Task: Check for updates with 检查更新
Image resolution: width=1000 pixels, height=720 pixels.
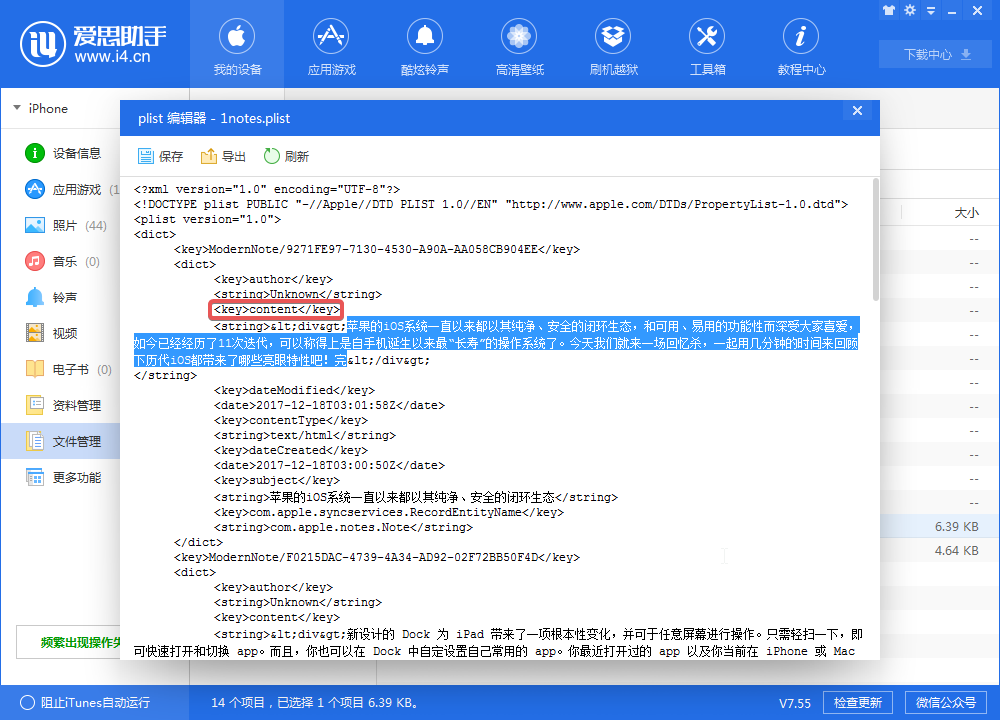Action: coord(858,702)
